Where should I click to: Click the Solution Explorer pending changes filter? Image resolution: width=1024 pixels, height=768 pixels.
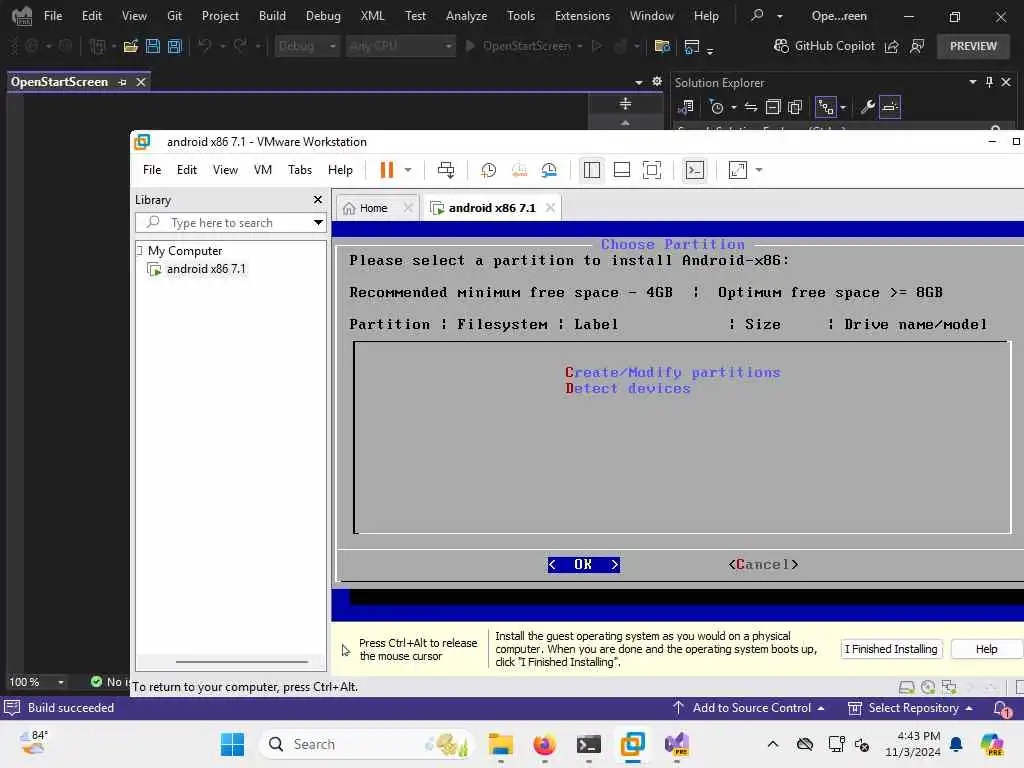click(x=716, y=107)
